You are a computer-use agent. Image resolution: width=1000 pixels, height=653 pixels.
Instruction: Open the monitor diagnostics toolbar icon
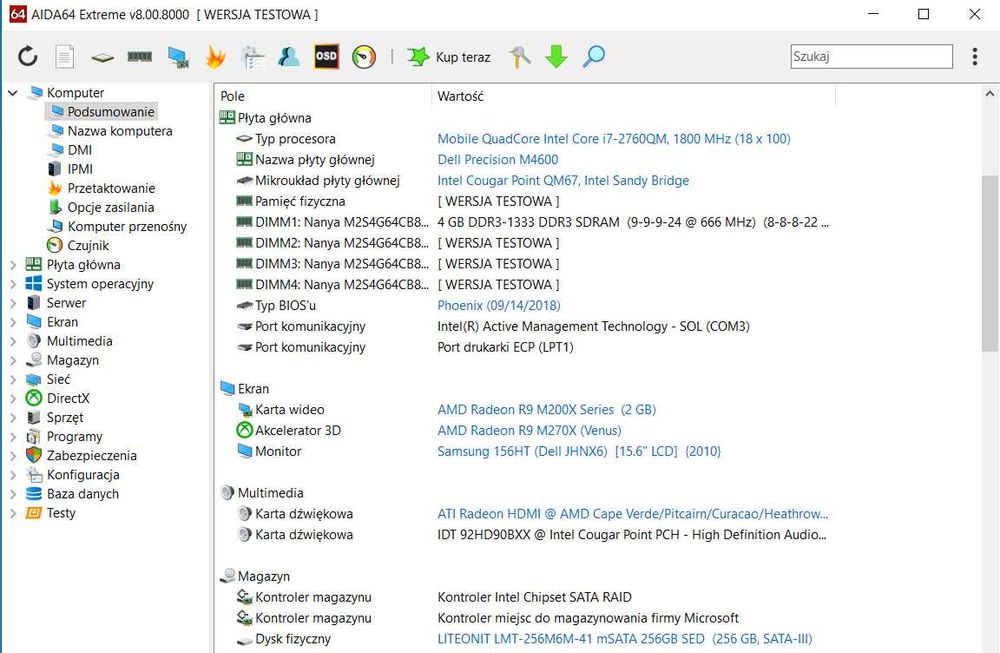click(x=178, y=57)
